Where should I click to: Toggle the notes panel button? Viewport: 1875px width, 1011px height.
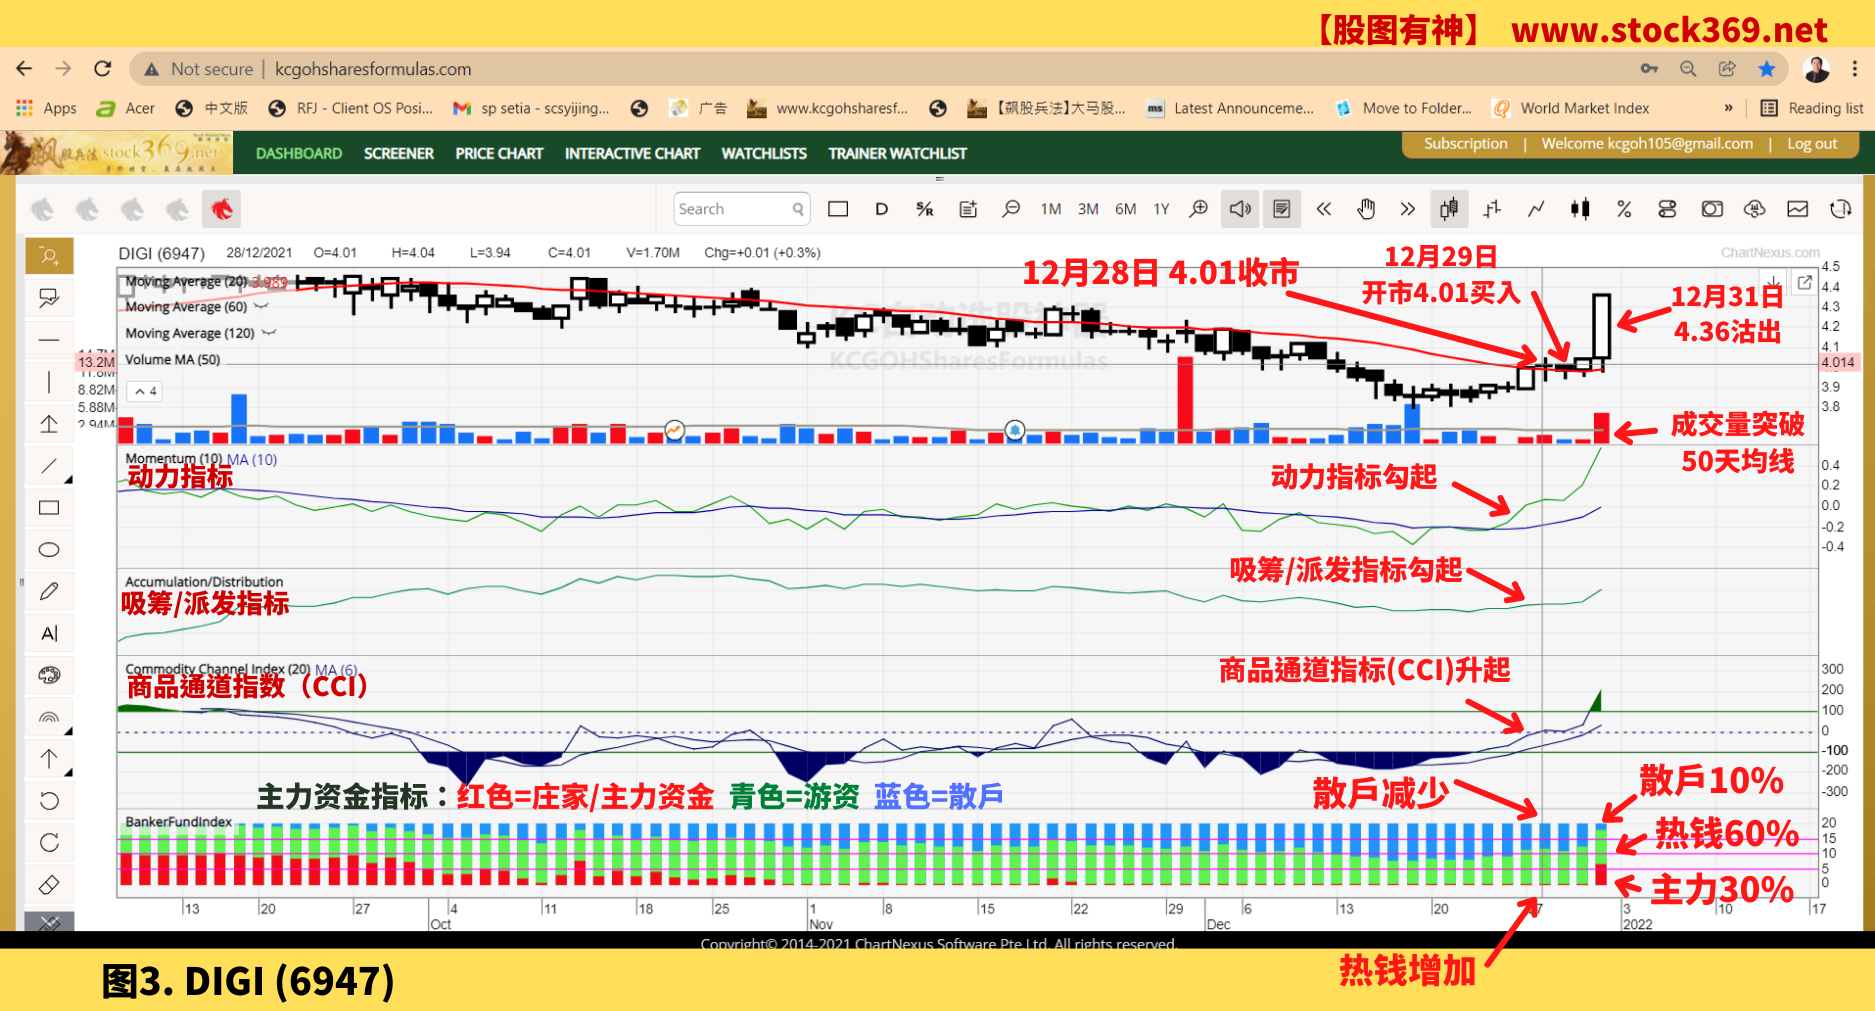(1282, 209)
